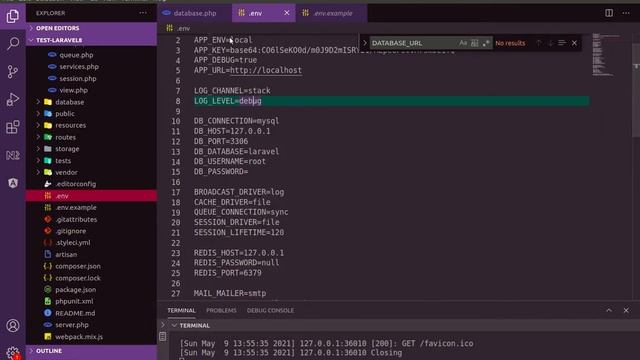Open editor more actions ellipsis
640x360 pixels.
click(x=626, y=13)
